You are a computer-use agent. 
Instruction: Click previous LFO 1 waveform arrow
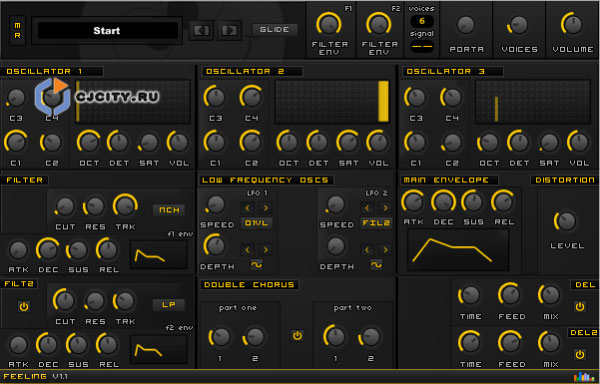248,250
